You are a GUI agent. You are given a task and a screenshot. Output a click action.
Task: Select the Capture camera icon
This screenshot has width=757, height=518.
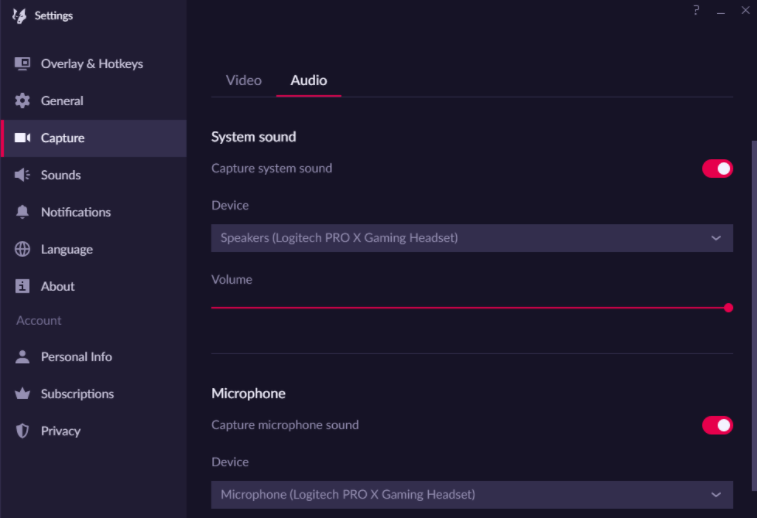(22, 138)
